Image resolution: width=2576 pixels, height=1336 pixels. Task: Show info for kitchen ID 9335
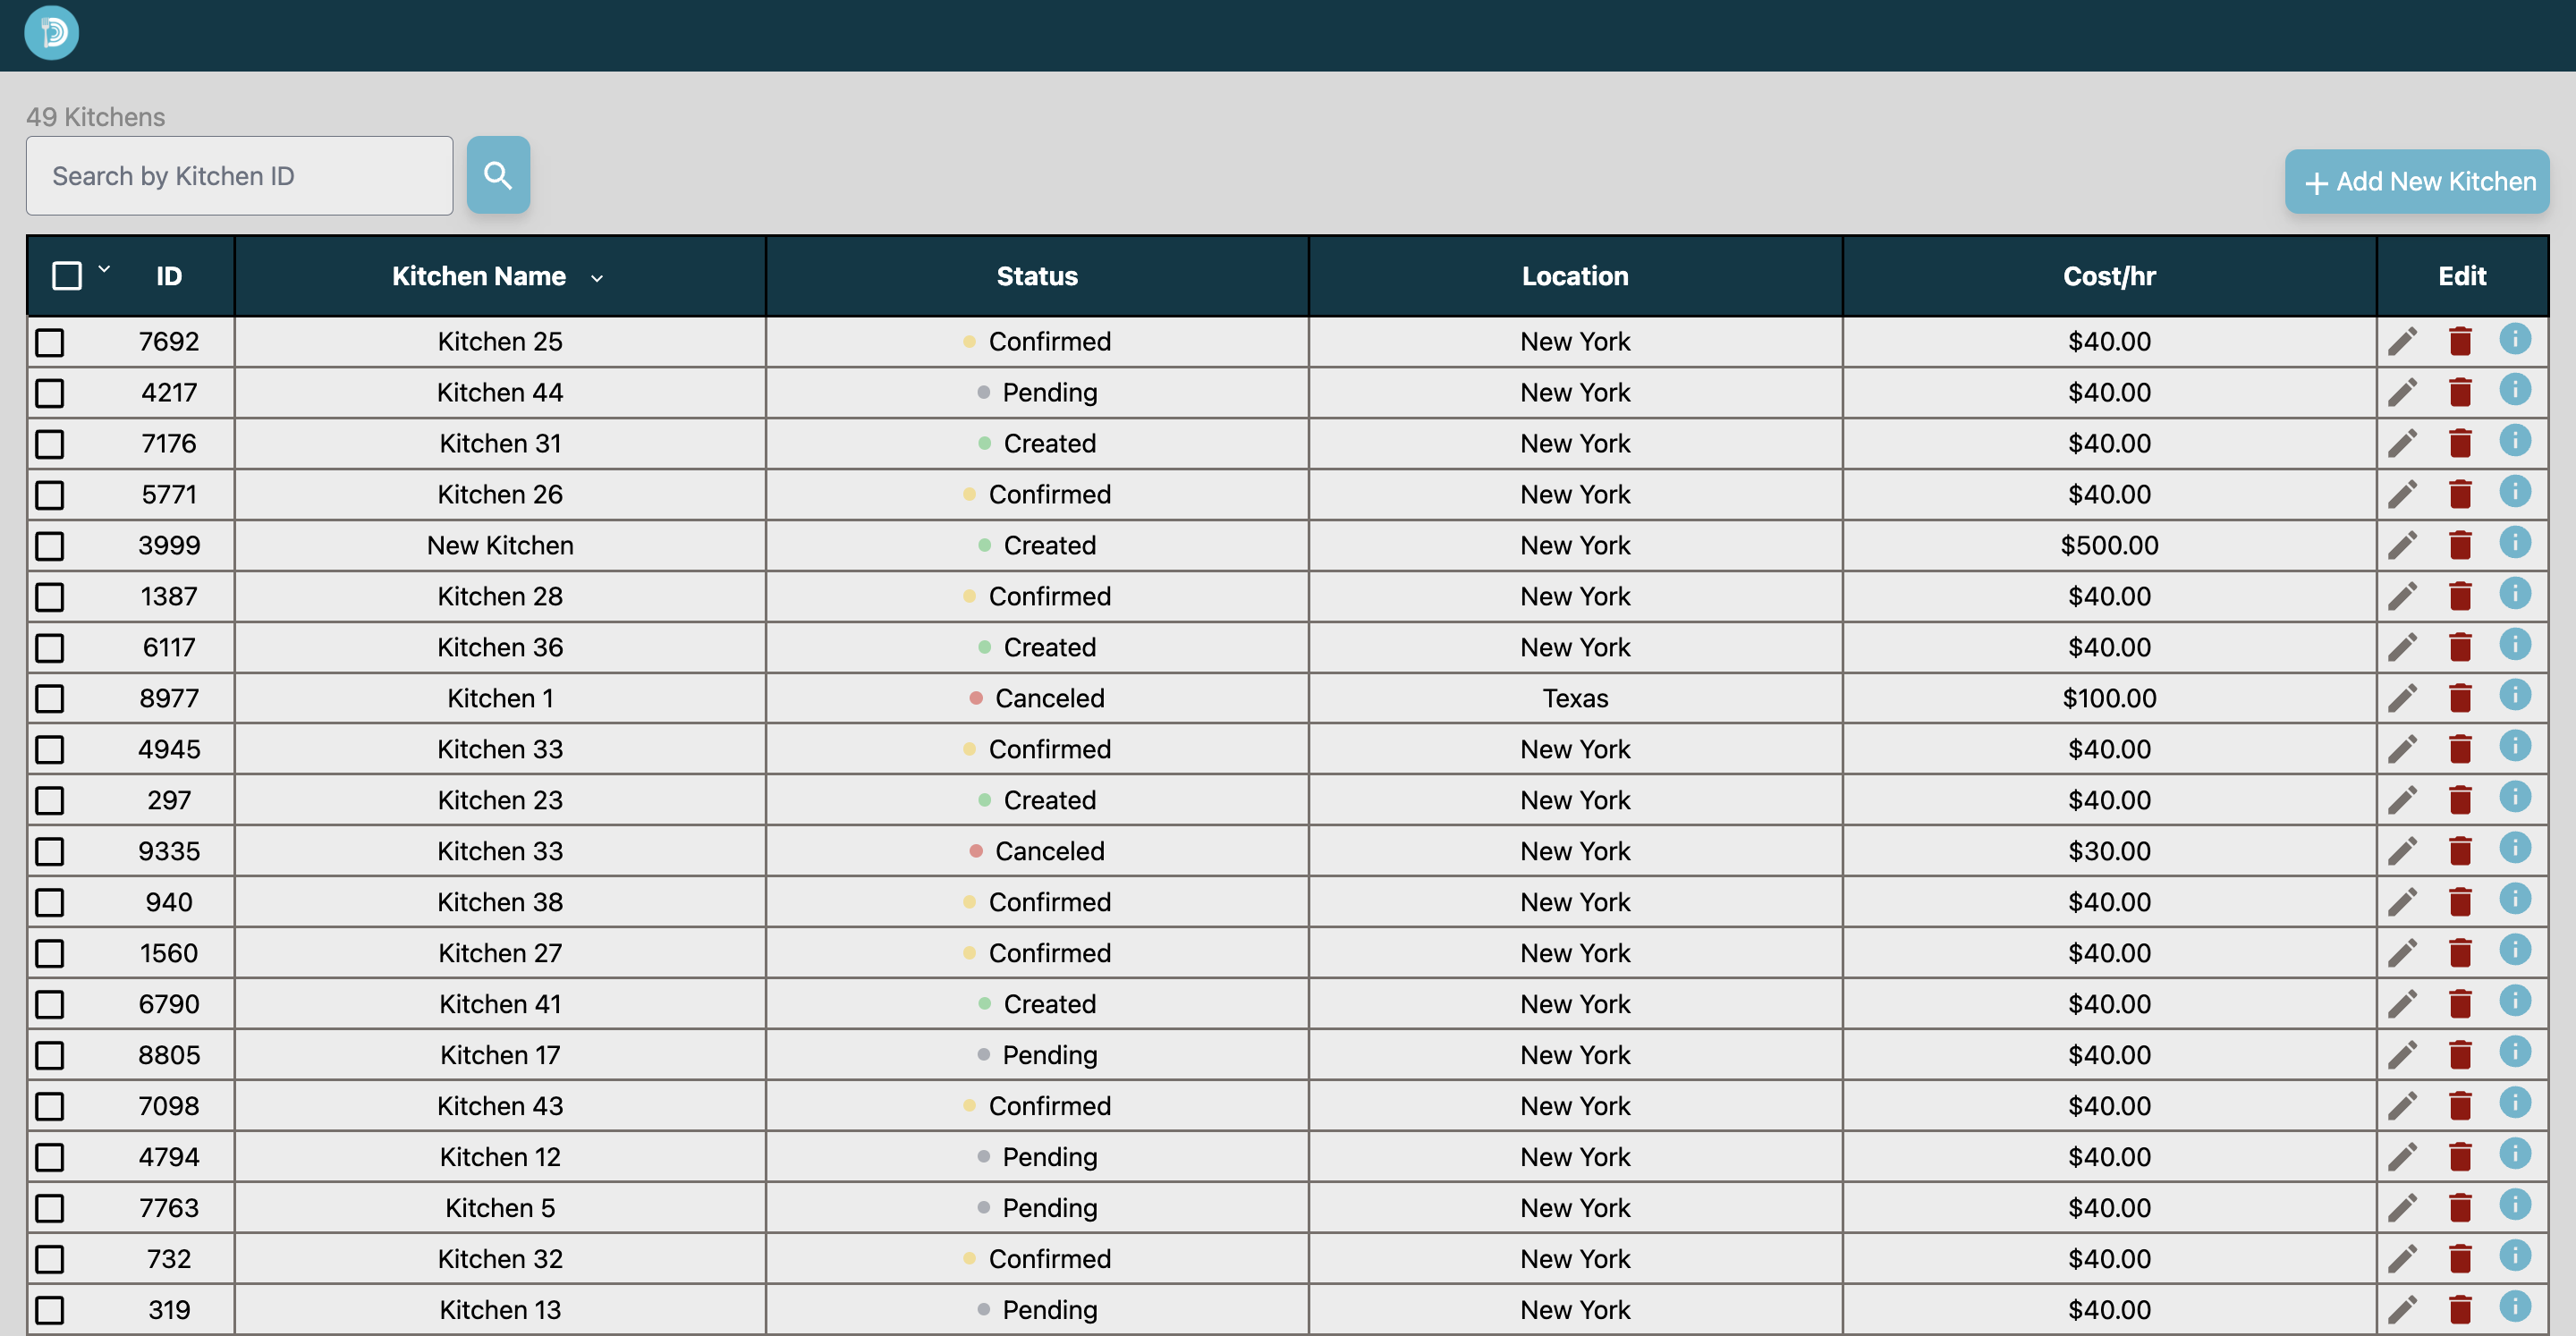tap(2514, 848)
